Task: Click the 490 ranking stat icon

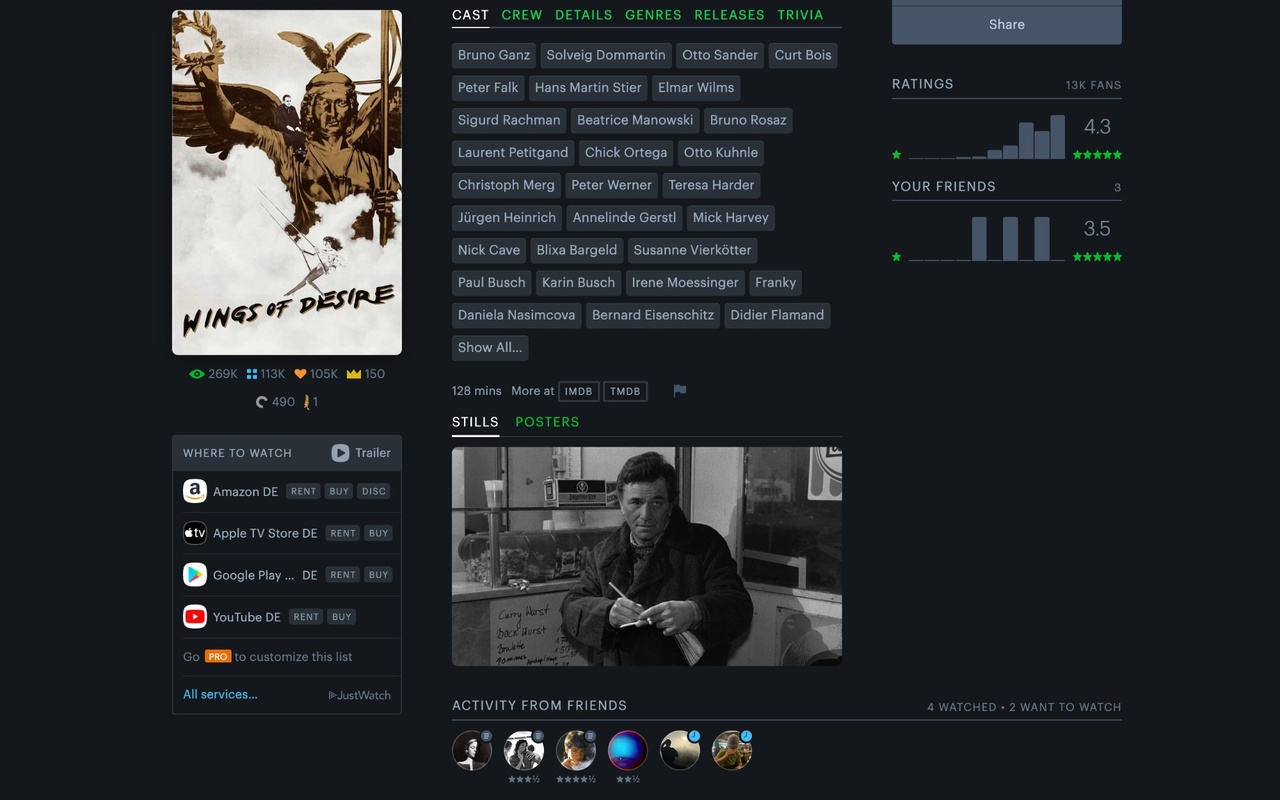Action: tap(262, 402)
